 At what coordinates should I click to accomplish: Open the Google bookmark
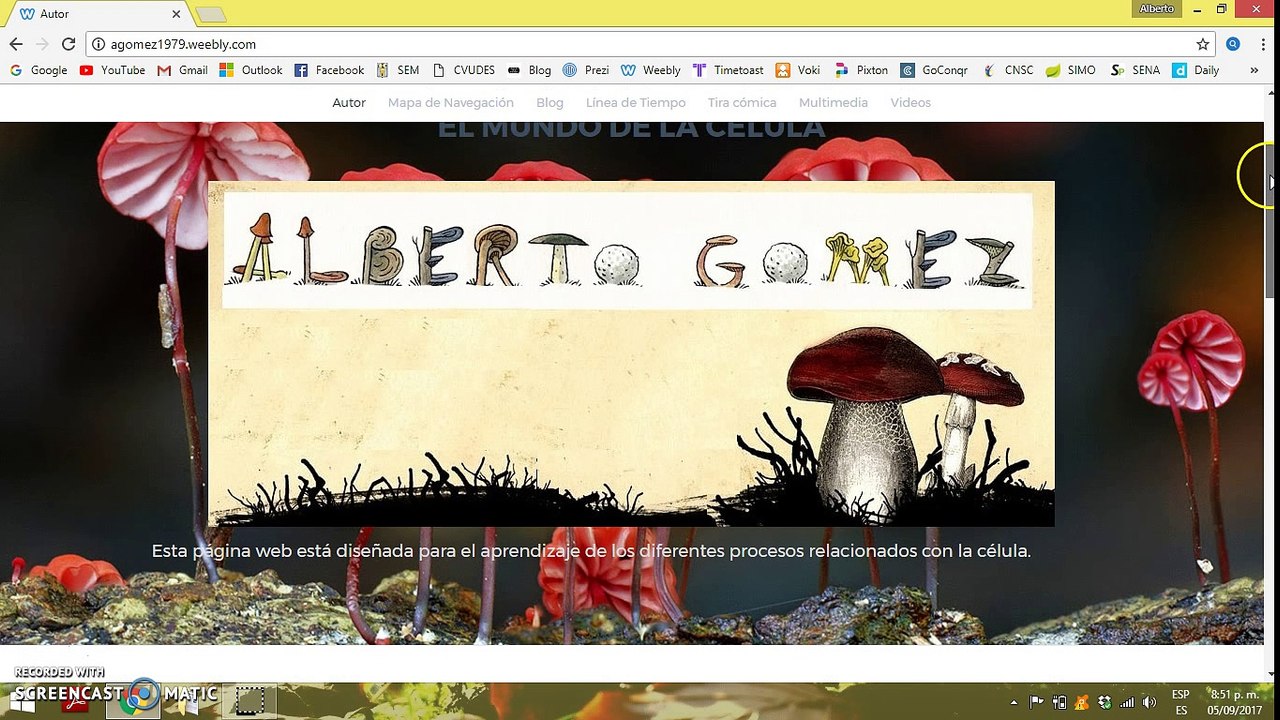(39, 70)
